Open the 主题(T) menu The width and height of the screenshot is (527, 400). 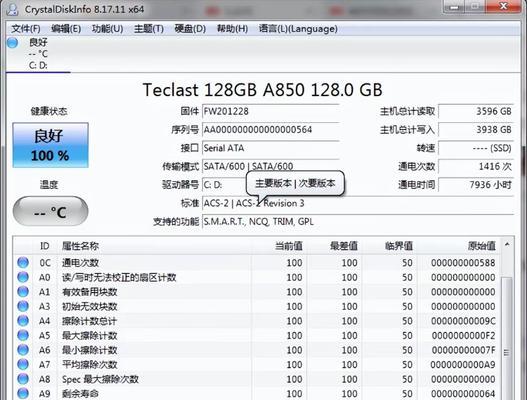click(x=149, y=29)
